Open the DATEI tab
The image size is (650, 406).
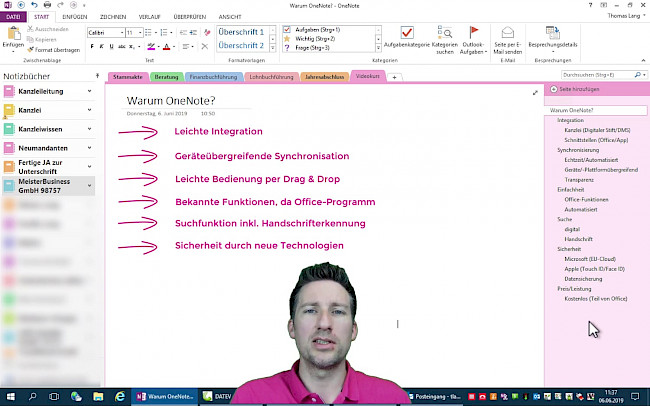pyautogui.click(x=13, y=17)
